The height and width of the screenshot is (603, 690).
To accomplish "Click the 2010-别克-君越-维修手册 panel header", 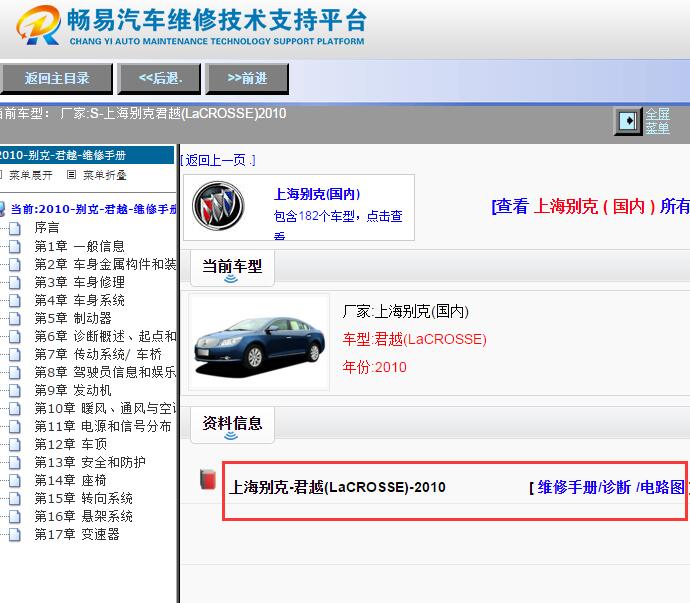I will [x=87, y=155].
